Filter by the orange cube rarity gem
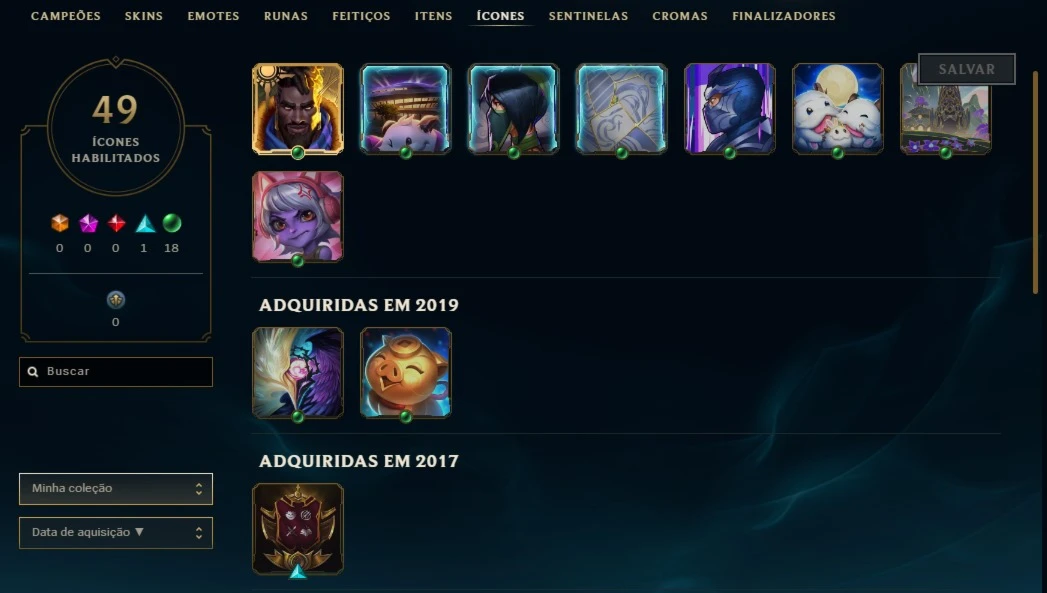This screenshot has width=1047, height=593. (60, 223)
